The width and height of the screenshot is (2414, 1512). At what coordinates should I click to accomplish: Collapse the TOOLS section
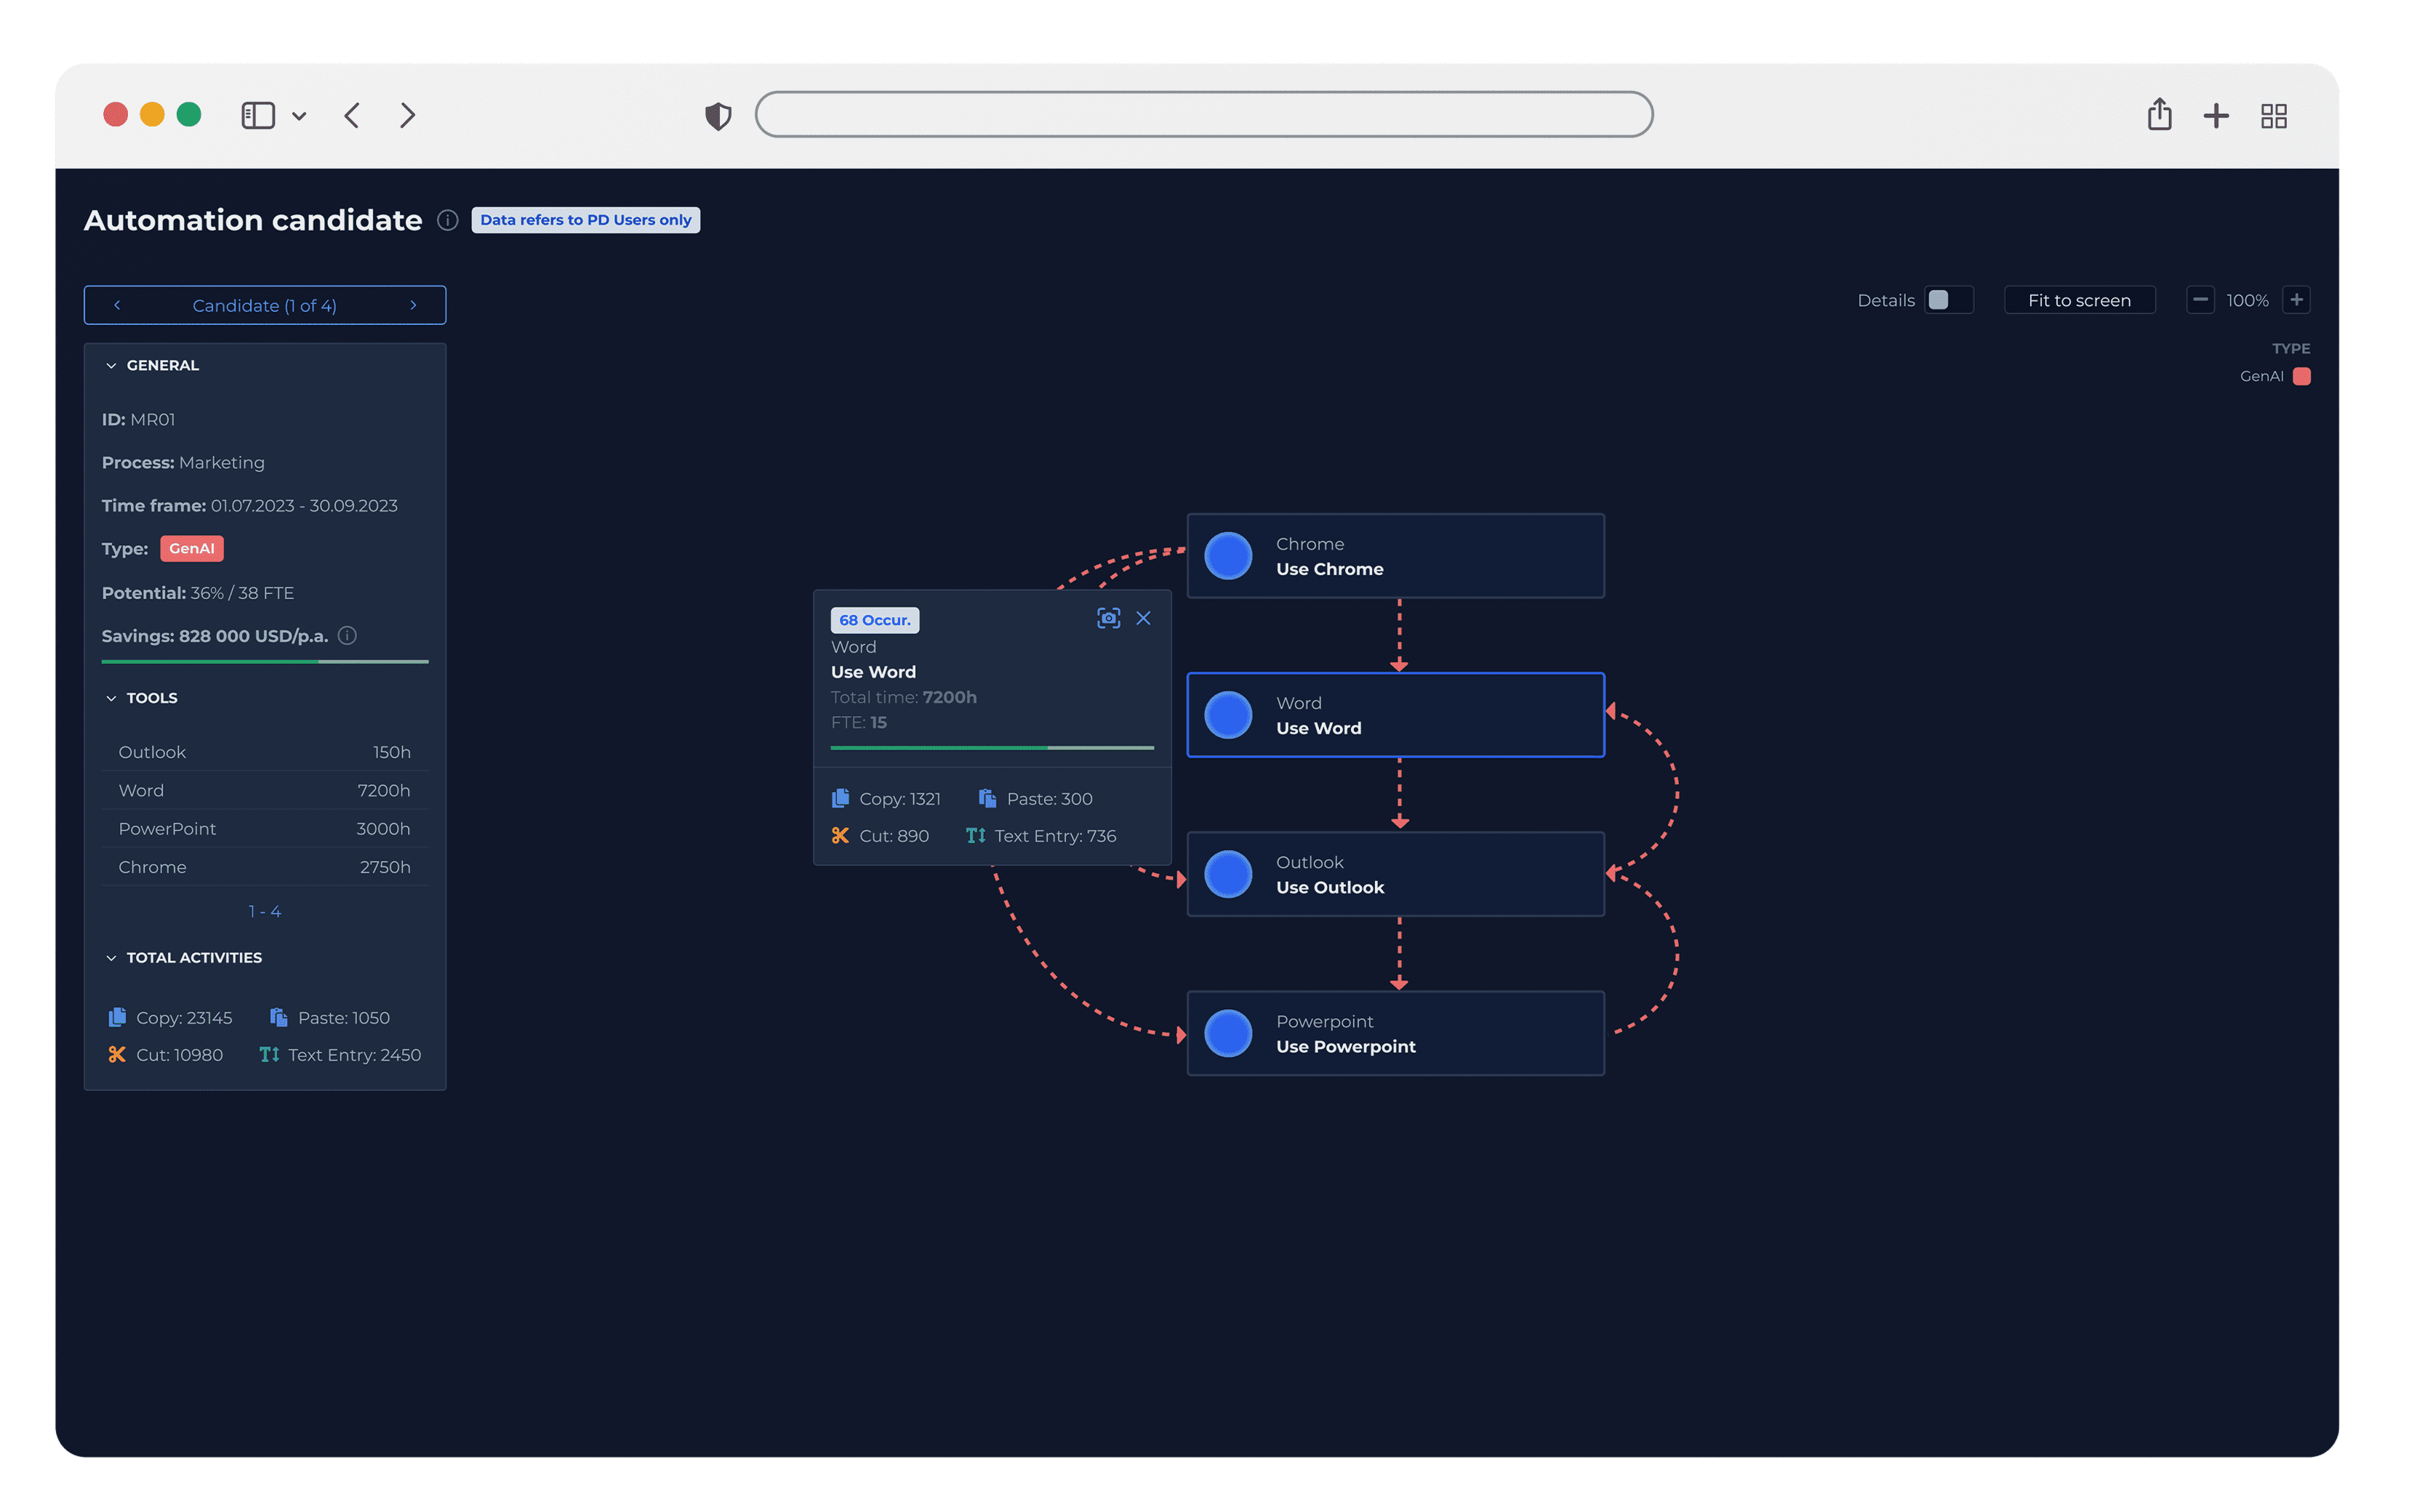point(111,697)
